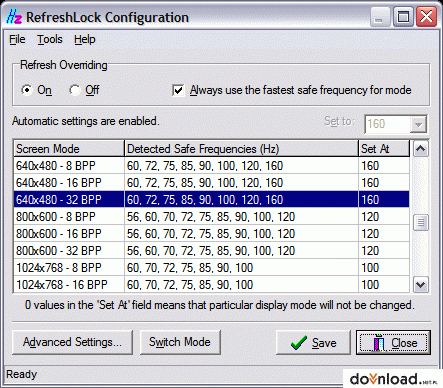Screen dimensions: 443x388
Task: Click the Set At column header
Action: 384,149
